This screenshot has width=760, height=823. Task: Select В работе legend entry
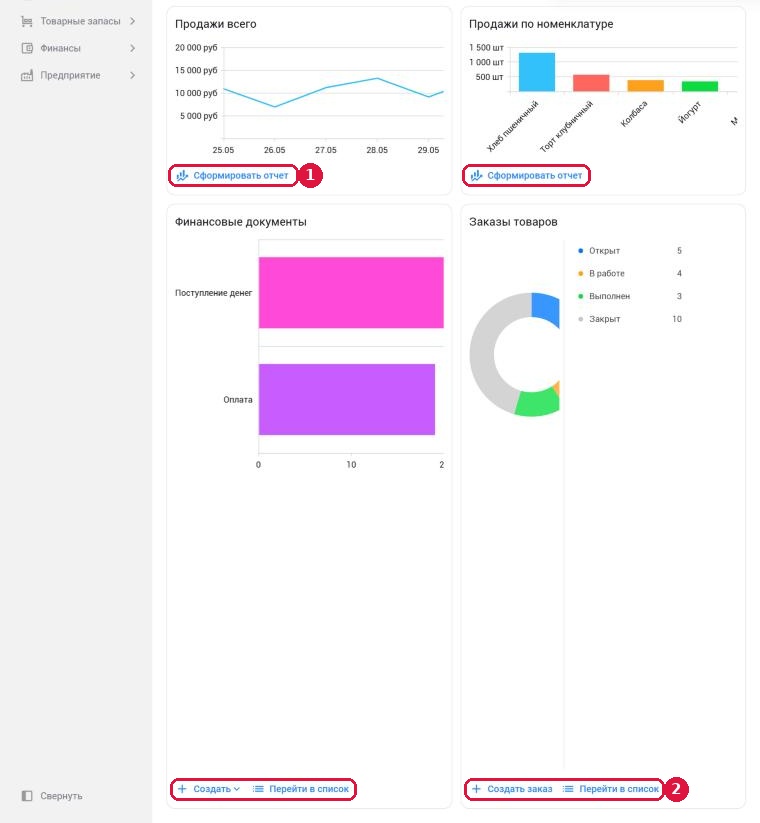click(629, 273)
